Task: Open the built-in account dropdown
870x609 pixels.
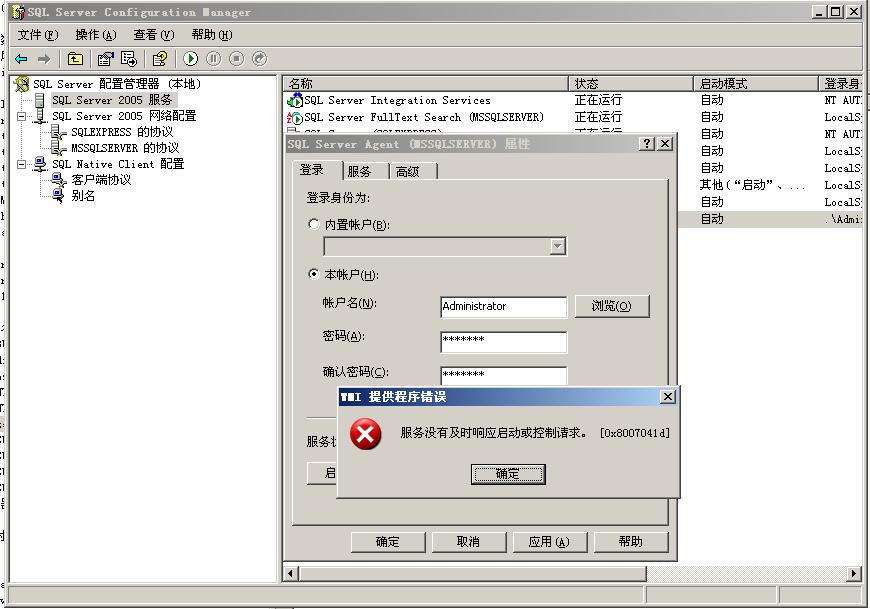Action: pyautogui.click(x=558, y=246)
